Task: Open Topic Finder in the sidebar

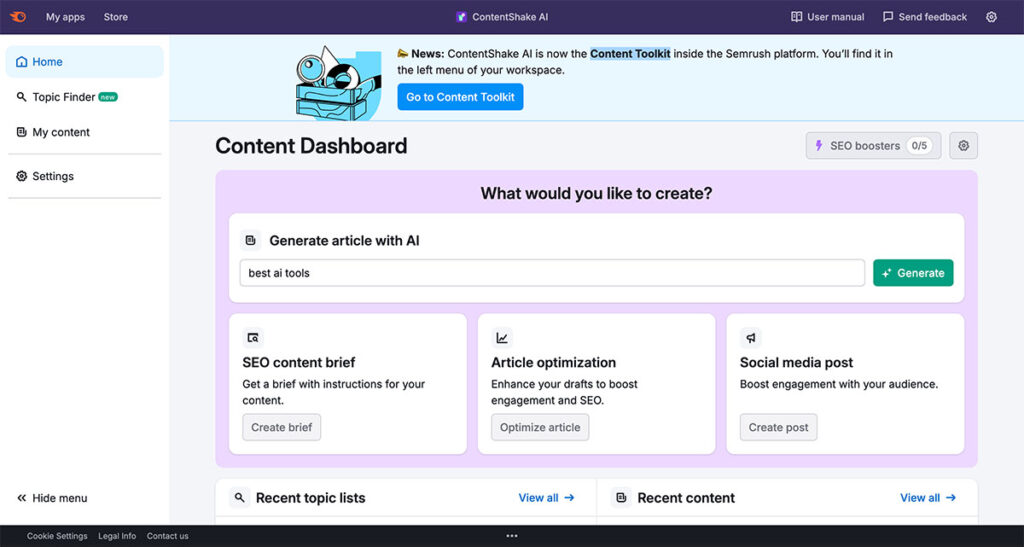Action: pos(66,97)
